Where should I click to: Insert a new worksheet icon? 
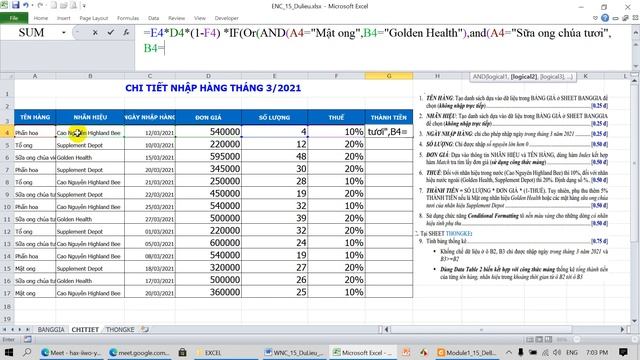(145, 329)
